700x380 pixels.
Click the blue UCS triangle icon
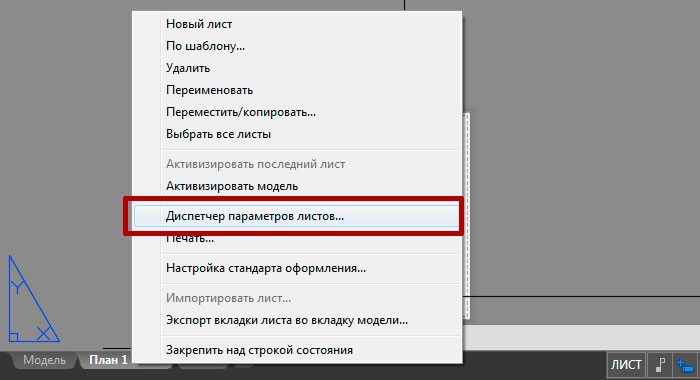click(x=34, y=299)
